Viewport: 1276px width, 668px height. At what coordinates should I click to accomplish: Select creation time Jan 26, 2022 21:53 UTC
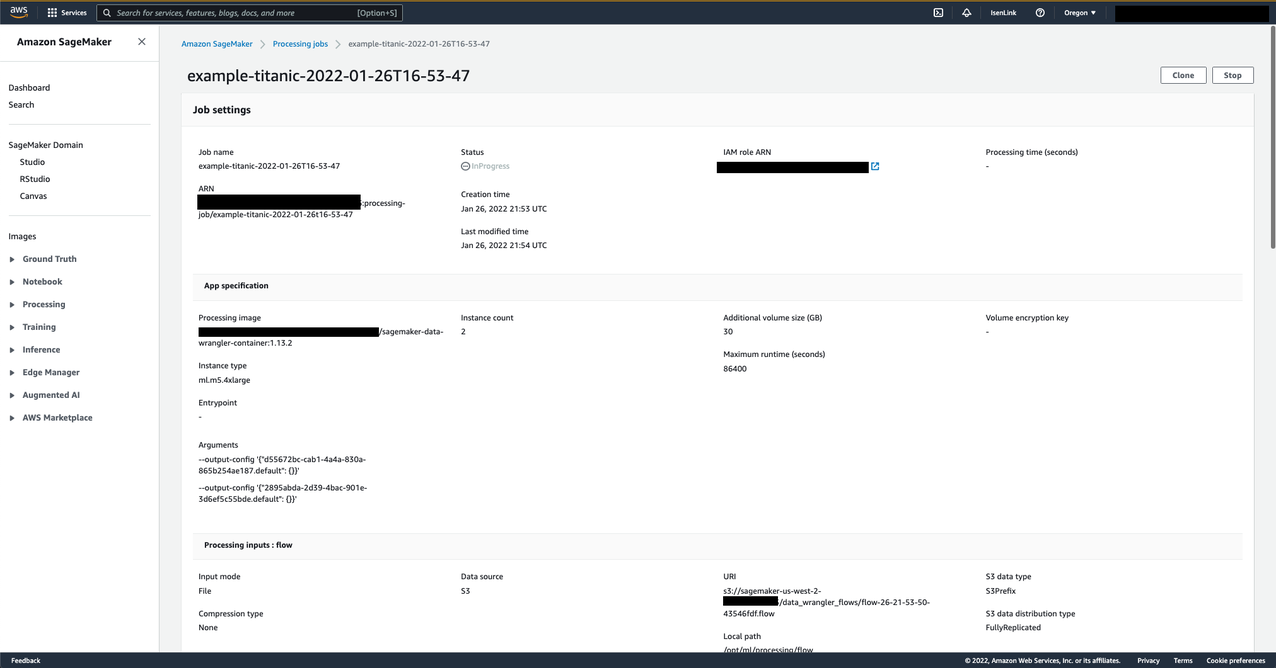pos(504,209)
